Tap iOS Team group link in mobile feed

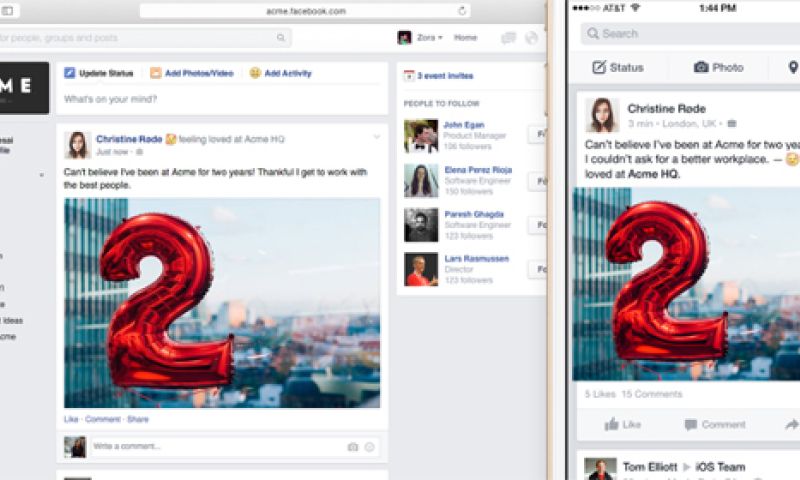[720, 467]
